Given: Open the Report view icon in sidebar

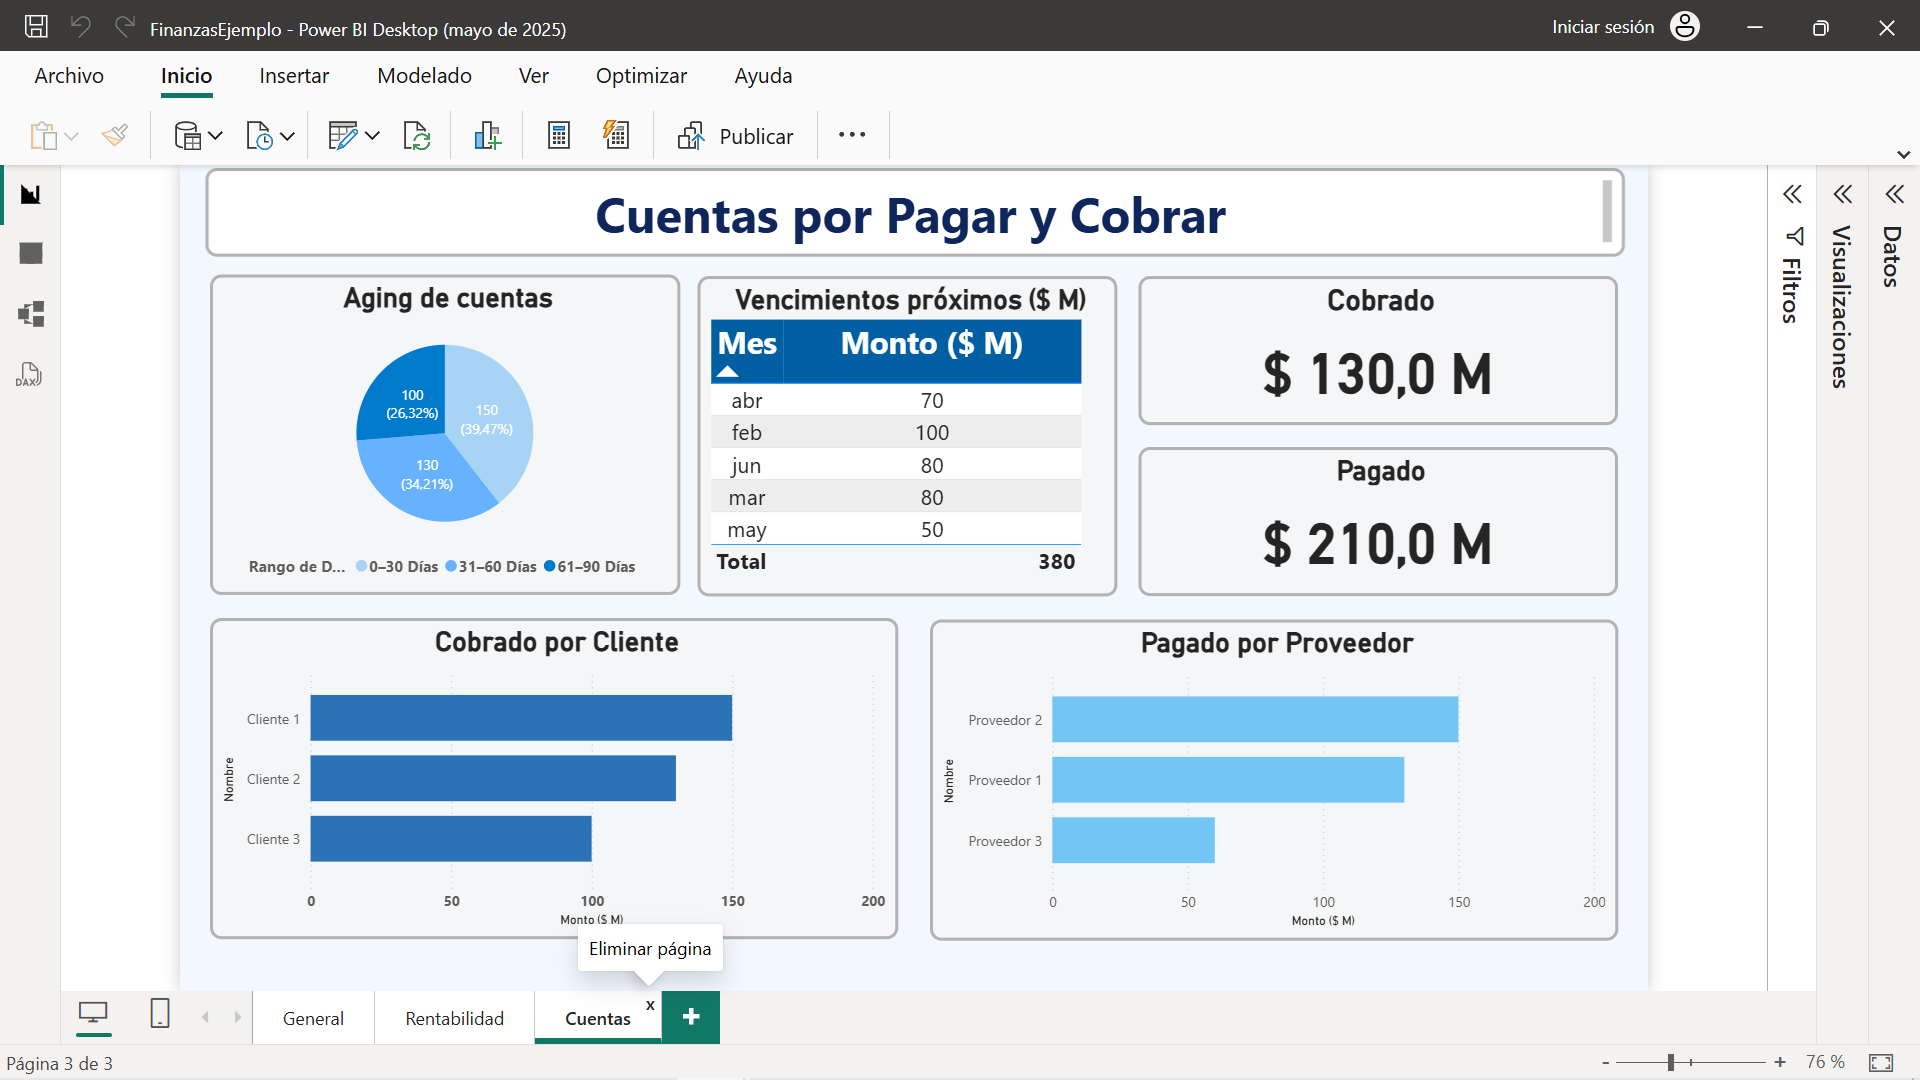Looking at the screenshot, I should [x=31, y=194].
